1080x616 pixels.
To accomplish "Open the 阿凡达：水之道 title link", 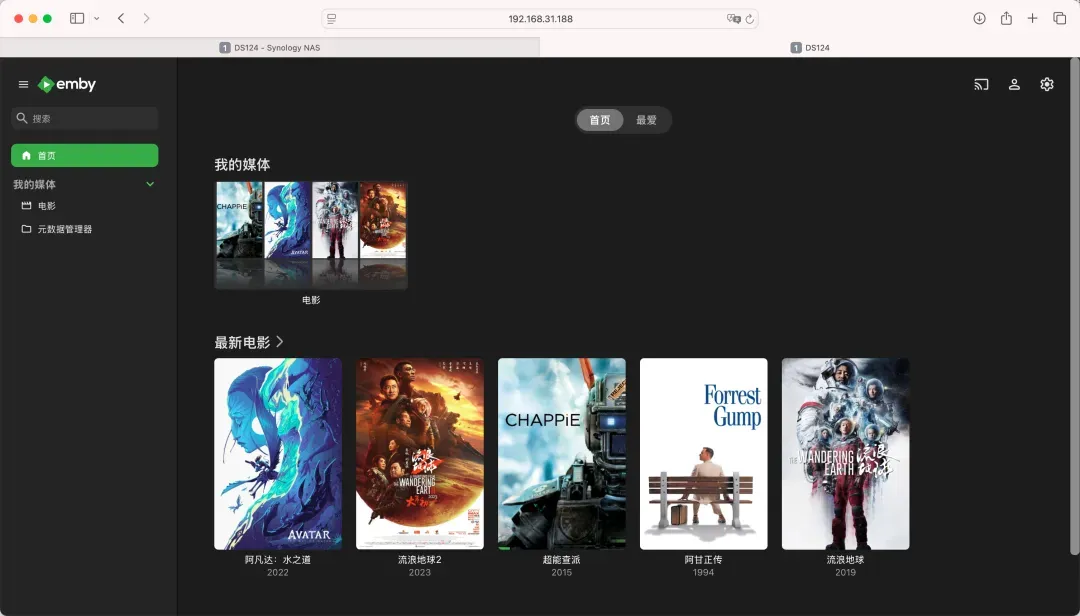I will pos(278,559).
